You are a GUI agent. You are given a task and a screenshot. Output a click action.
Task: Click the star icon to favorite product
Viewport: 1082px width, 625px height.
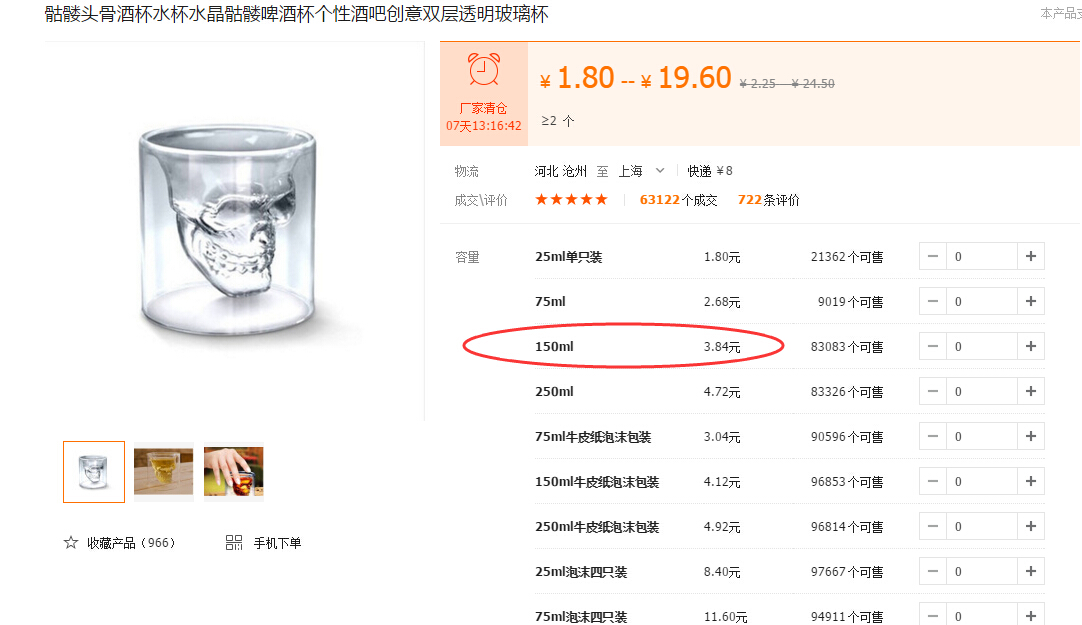point(70,543)
